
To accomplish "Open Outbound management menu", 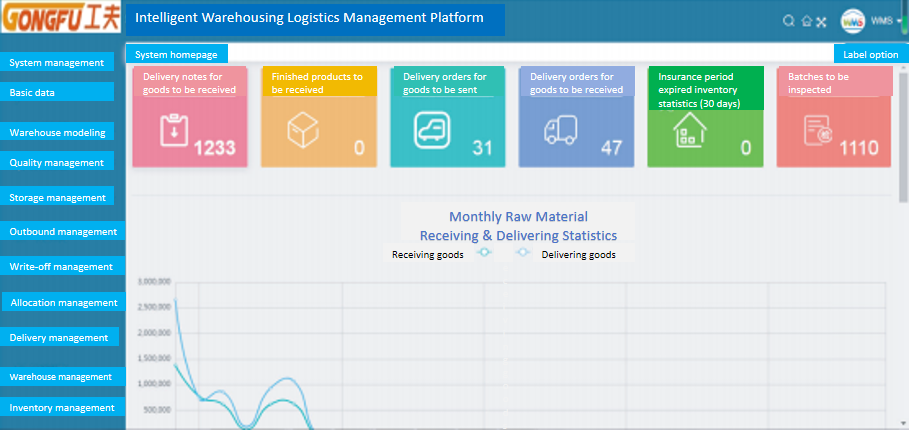I will point(63,231).
